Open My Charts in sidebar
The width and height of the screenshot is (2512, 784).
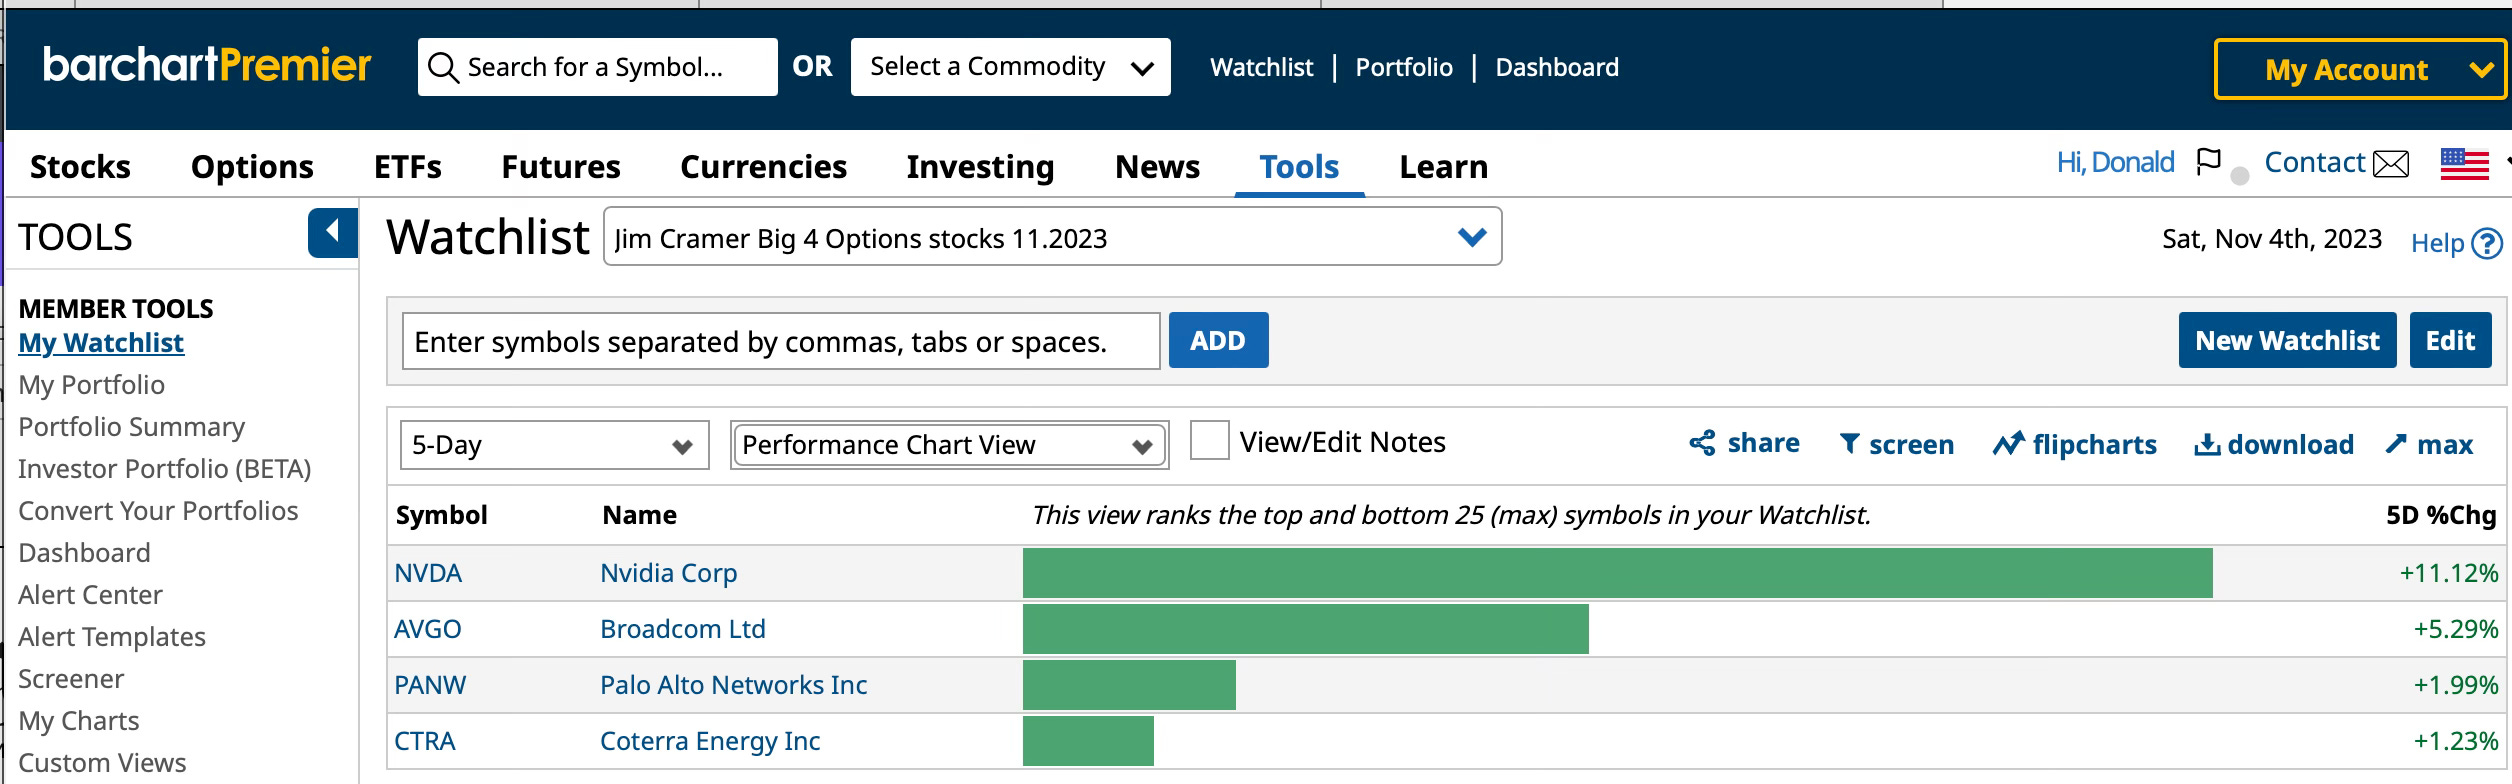[x=79, y=721]
